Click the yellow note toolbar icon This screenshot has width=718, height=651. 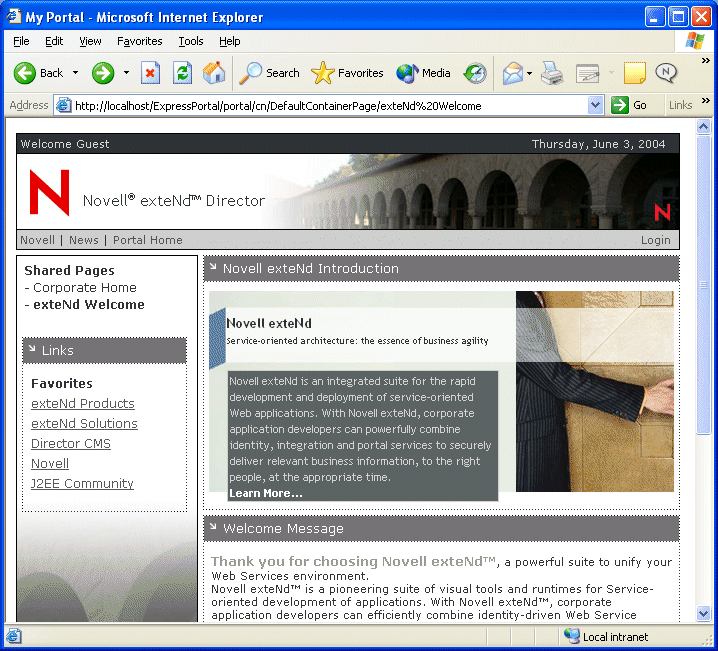635,73
